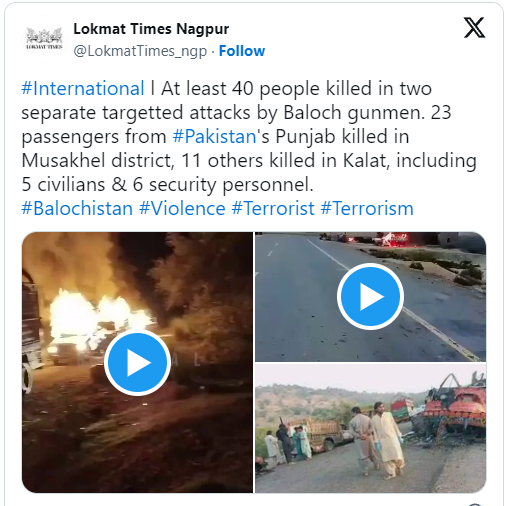Open the @LokmatTimes_ngp handle
The image size is (515, 506).
[x=140, y=51]
